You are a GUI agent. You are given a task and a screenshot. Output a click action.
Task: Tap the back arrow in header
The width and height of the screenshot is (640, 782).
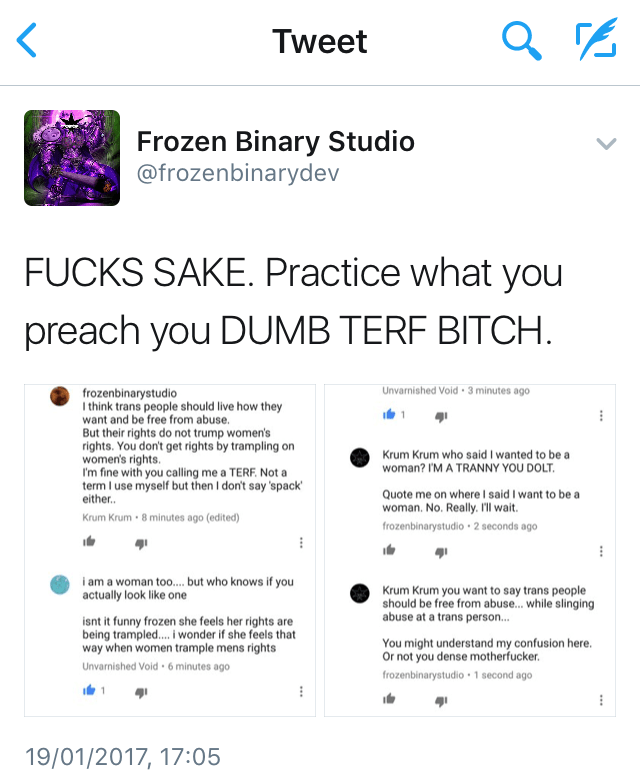[27, 41]
